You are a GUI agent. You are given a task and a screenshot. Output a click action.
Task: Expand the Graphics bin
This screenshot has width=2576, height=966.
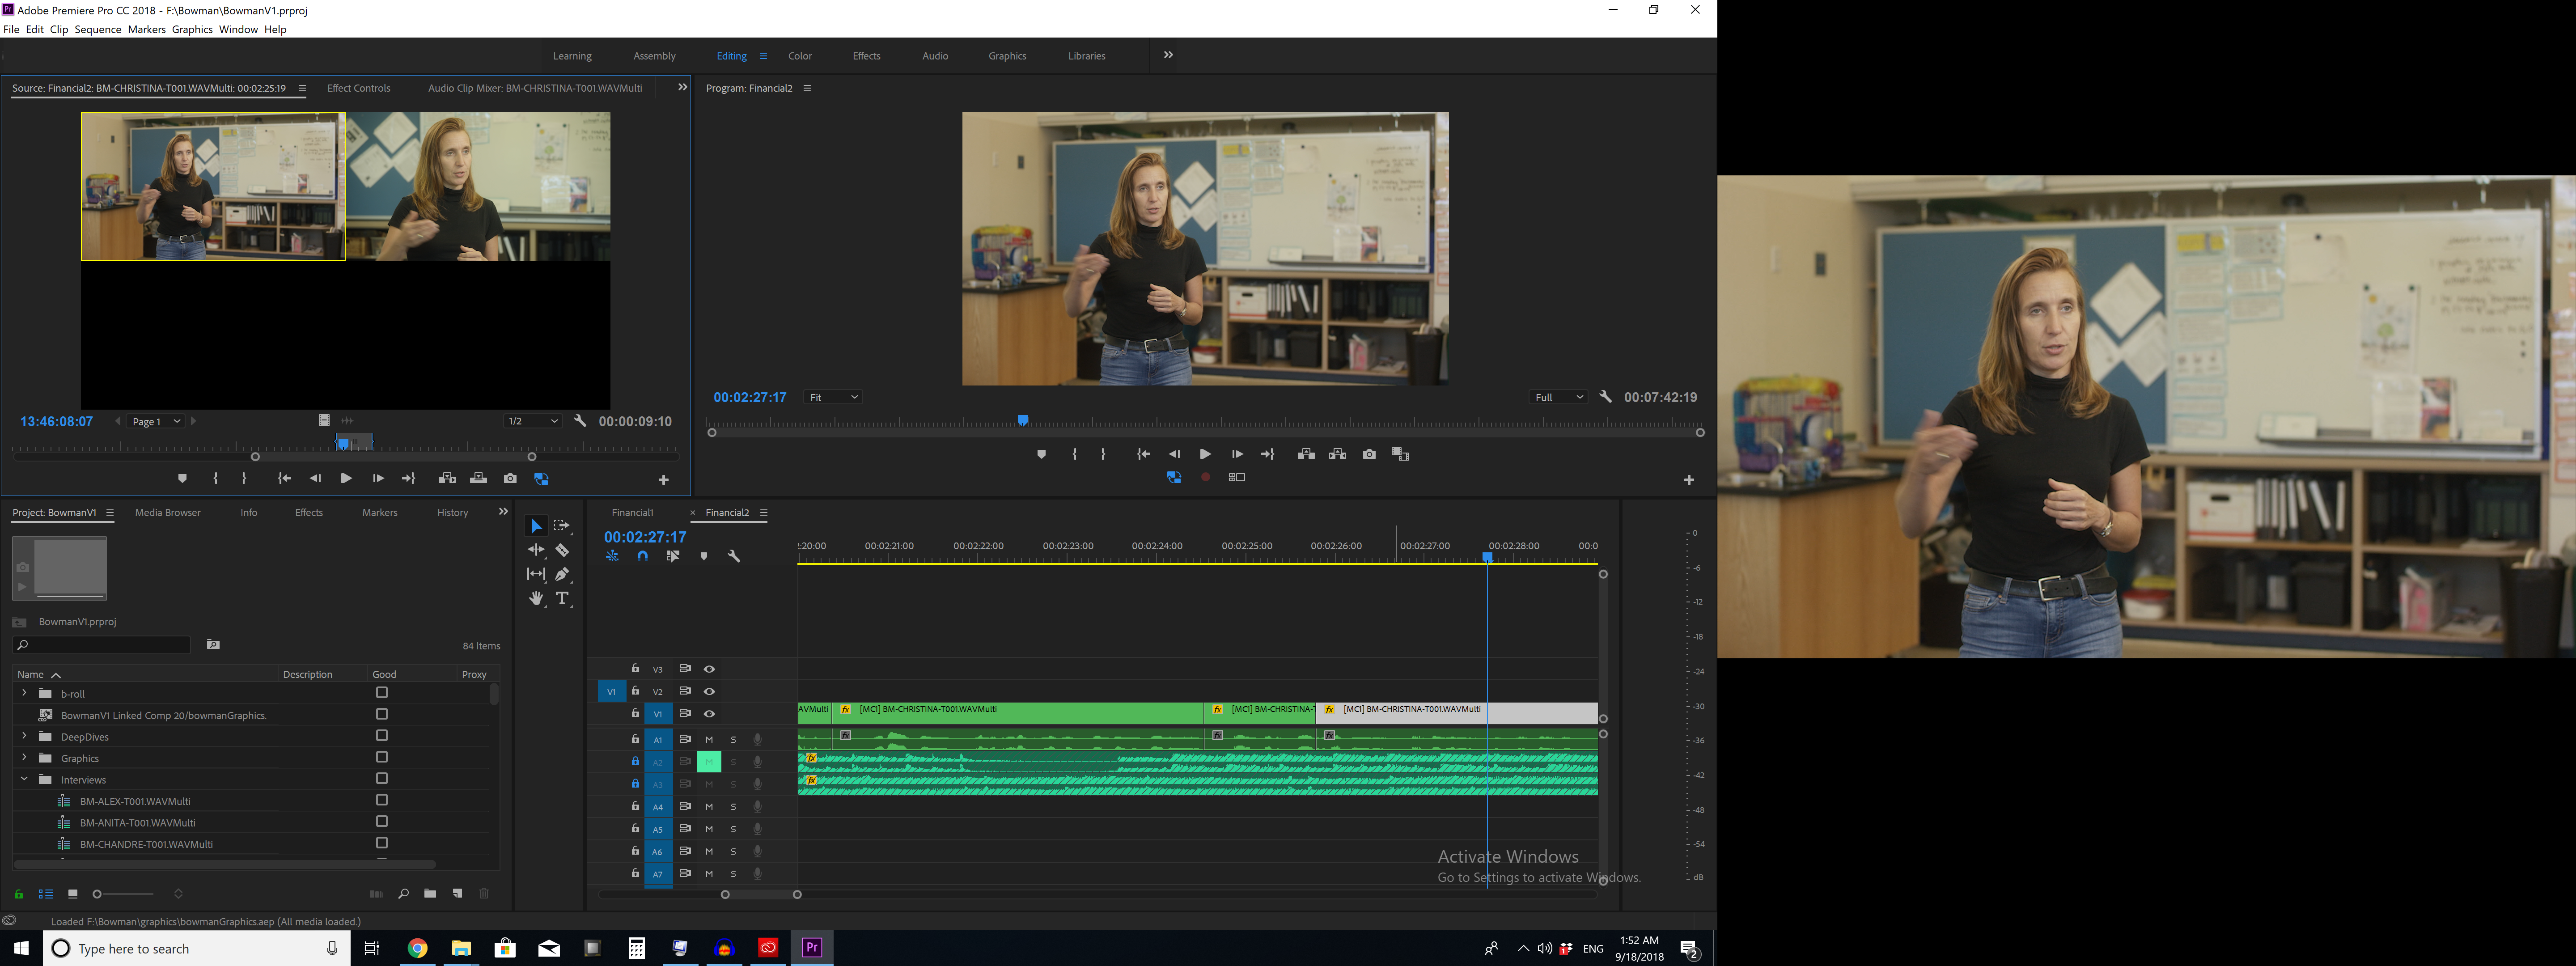pos(24,757)
